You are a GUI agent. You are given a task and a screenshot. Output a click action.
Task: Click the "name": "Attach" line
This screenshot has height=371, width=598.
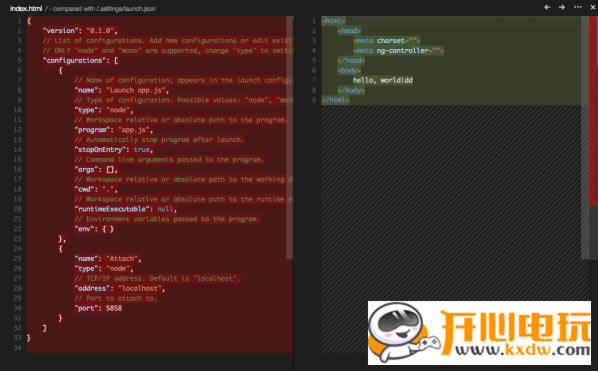point(108,259)
